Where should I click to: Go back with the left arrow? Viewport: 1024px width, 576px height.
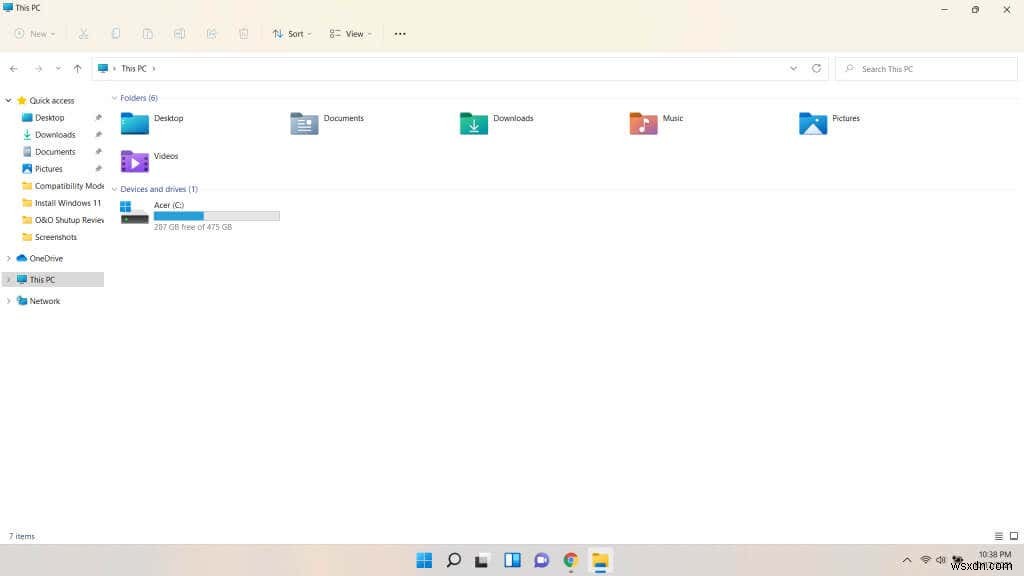pos(14,69)
